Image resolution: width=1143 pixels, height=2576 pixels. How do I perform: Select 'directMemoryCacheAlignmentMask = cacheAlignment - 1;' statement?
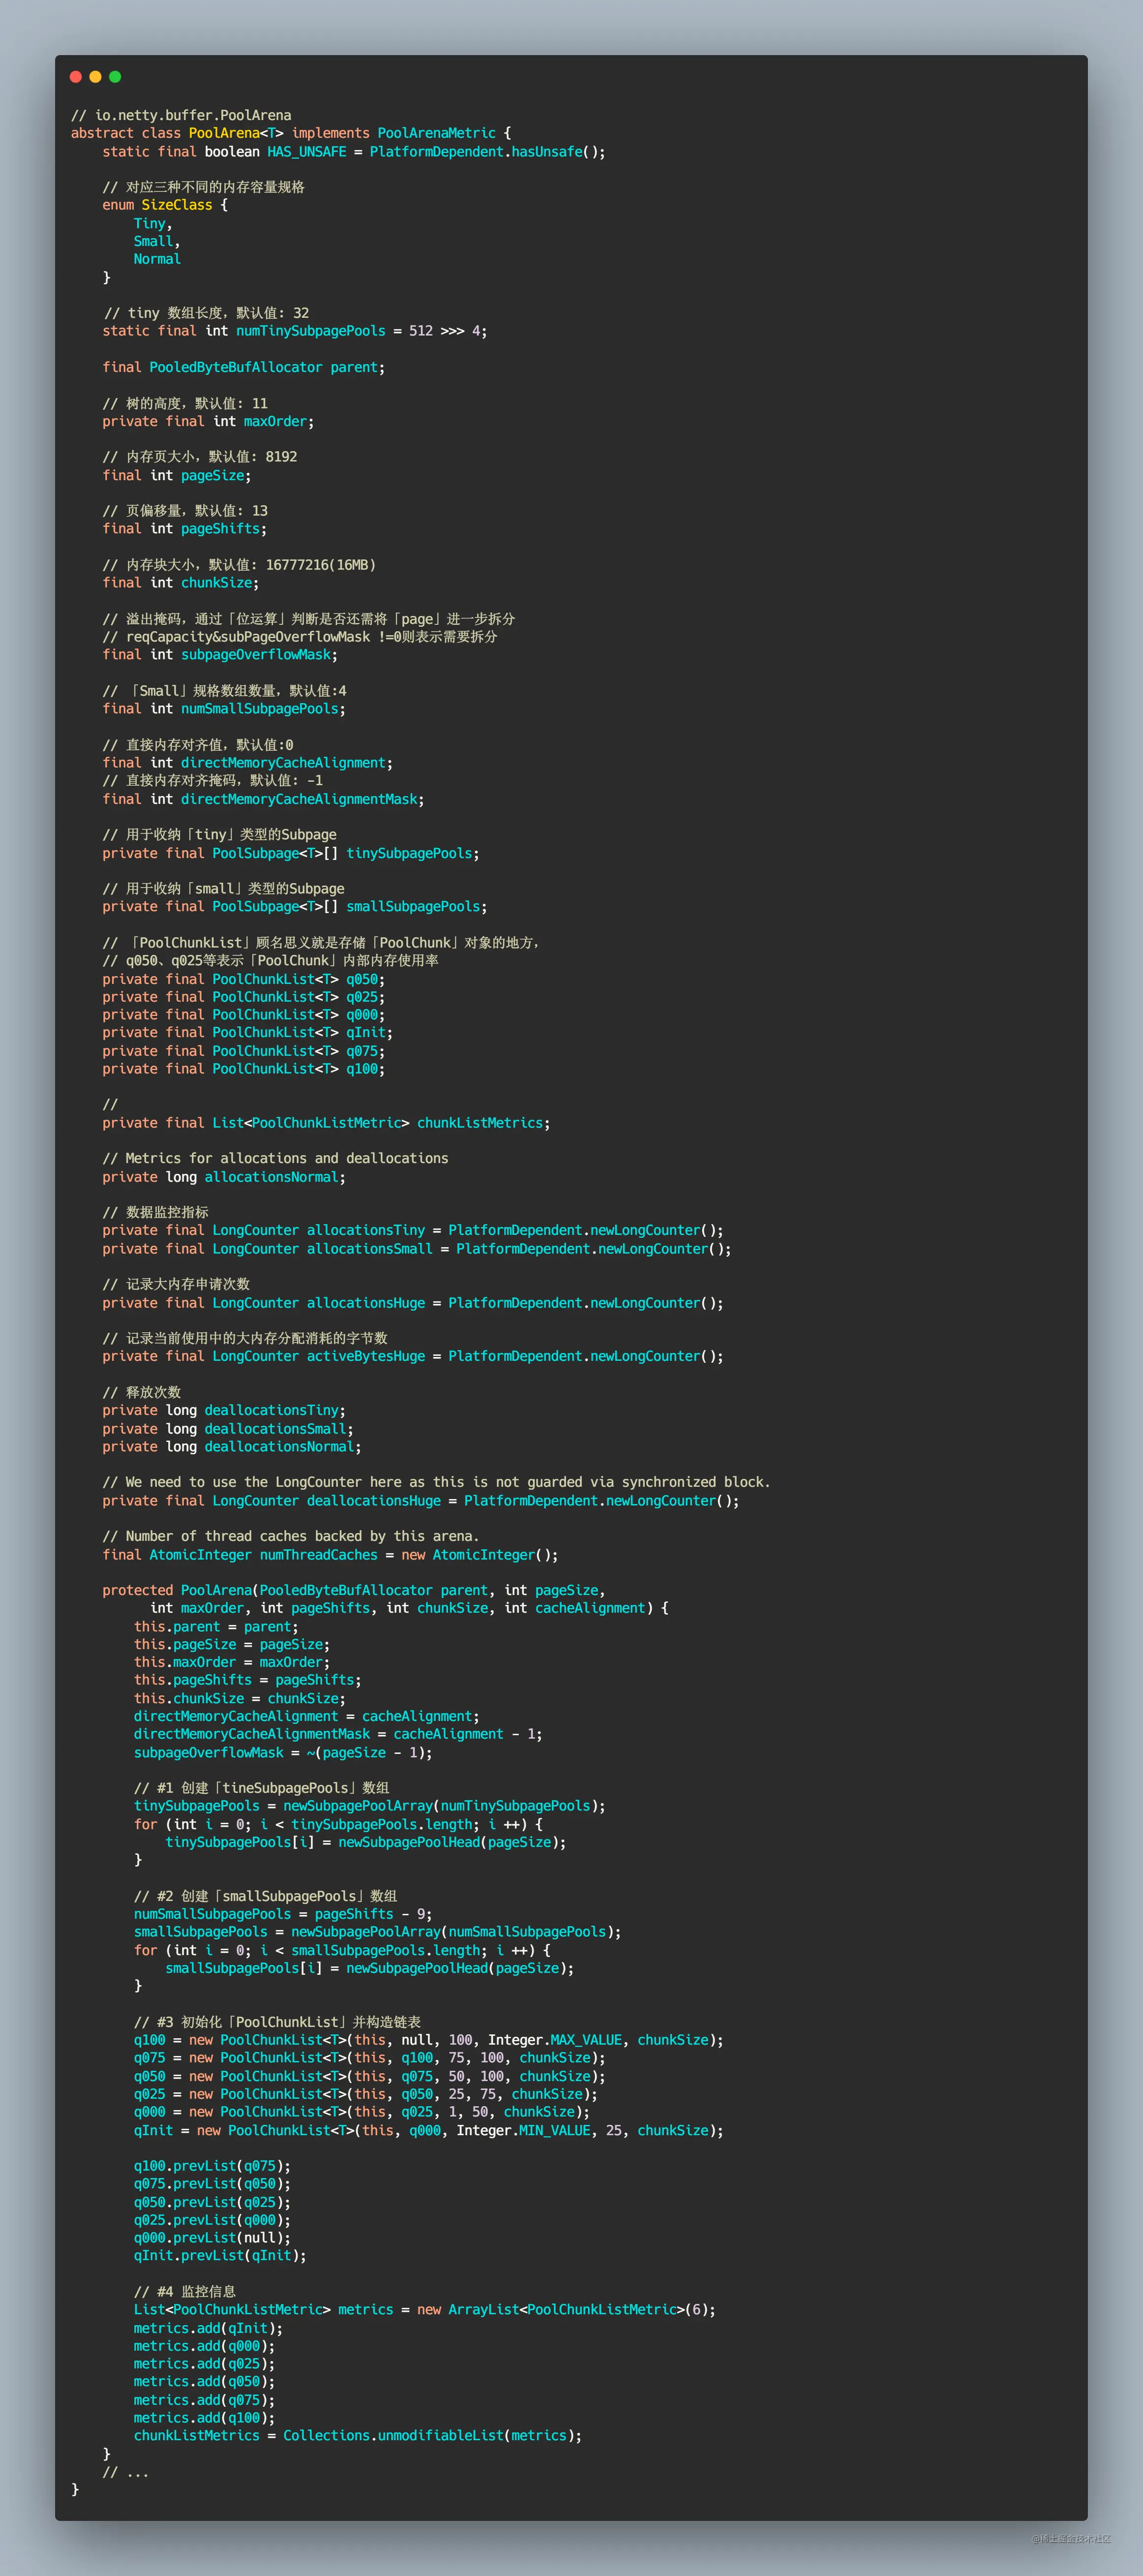click(338, 1734)
